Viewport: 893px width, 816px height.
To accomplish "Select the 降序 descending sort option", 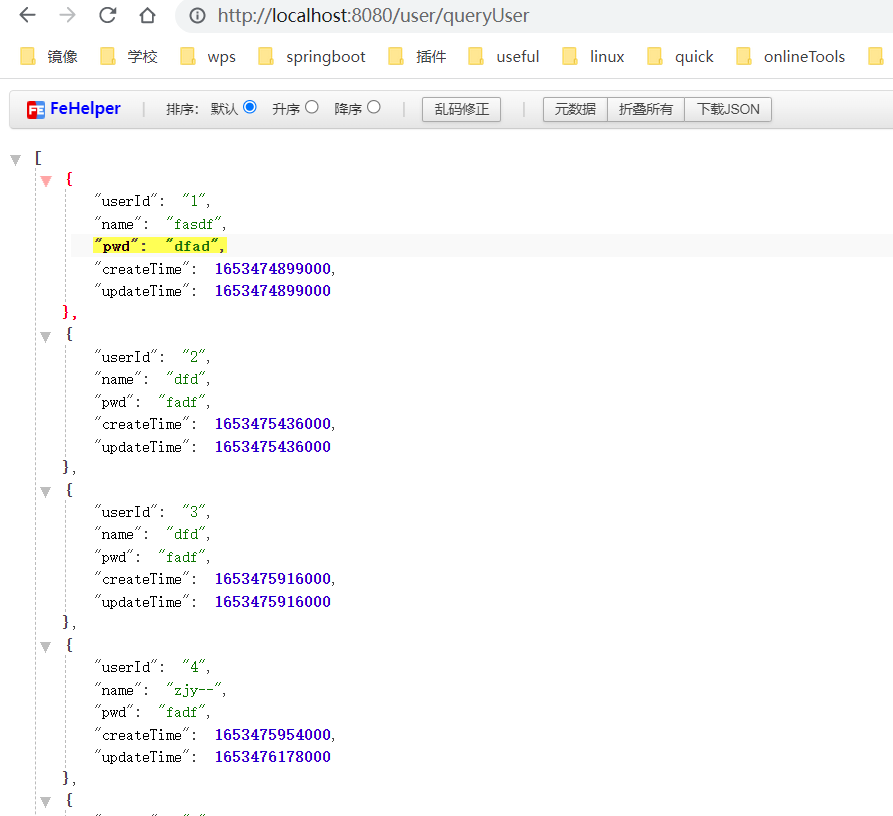I will (374, 107).
